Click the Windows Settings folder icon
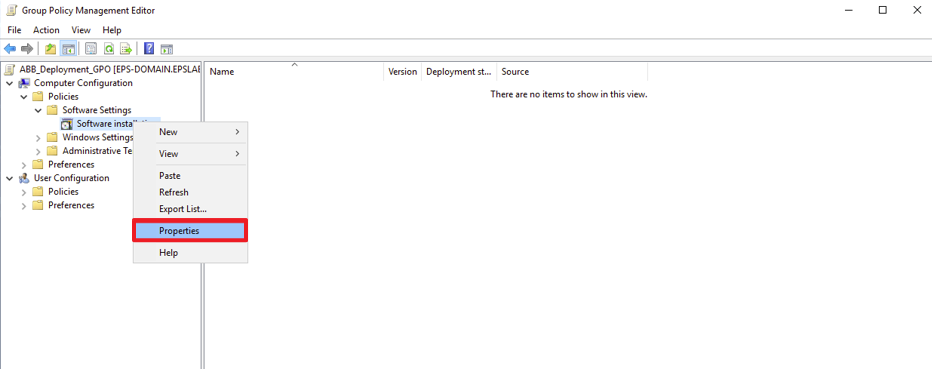The image size is (932, 369). click(x=53, y=137)
